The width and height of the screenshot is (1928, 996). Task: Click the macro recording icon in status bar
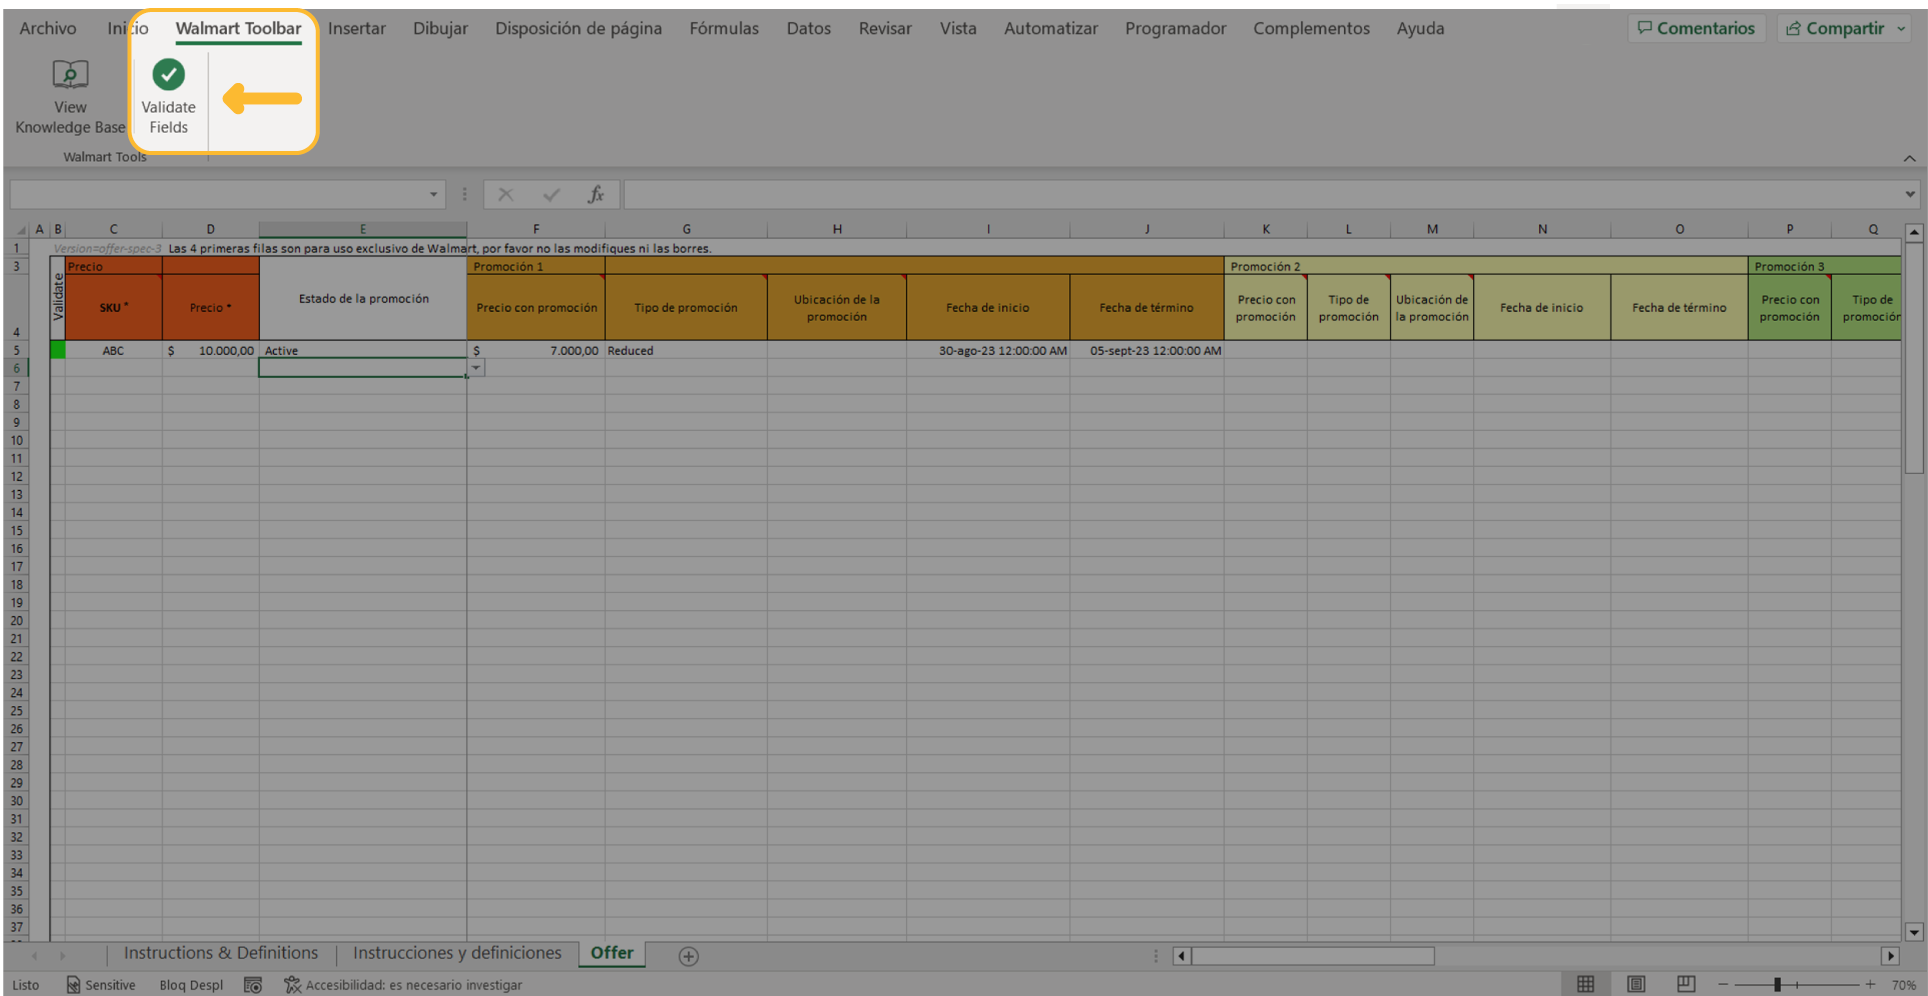[x=253, y=985]
